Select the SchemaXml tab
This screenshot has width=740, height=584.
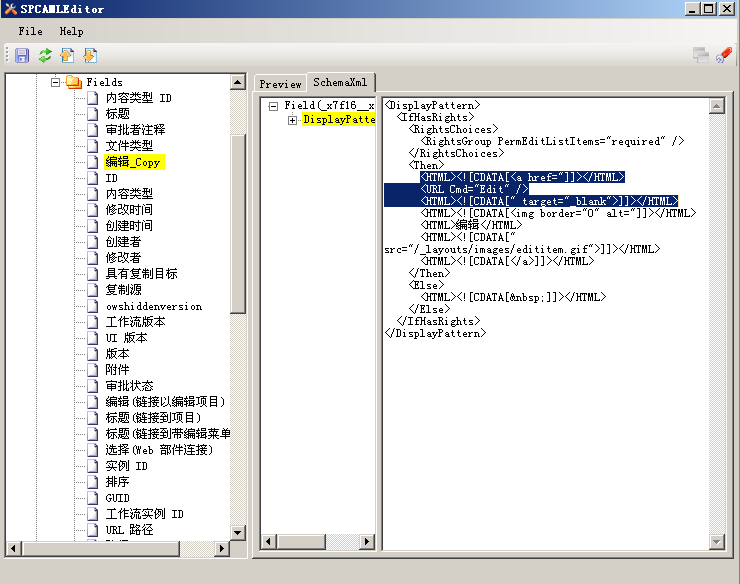click(339, 83)
